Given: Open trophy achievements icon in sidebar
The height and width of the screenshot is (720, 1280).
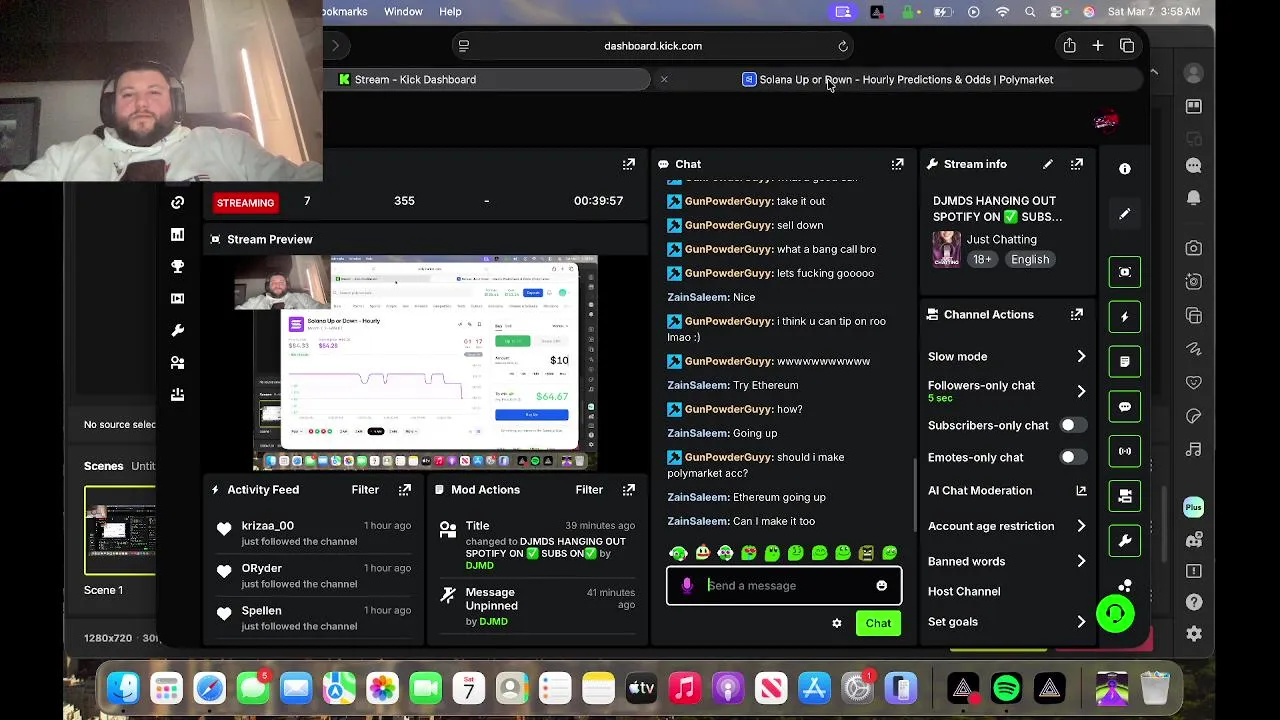Looking at the screenshot, I should click(177, 266).
